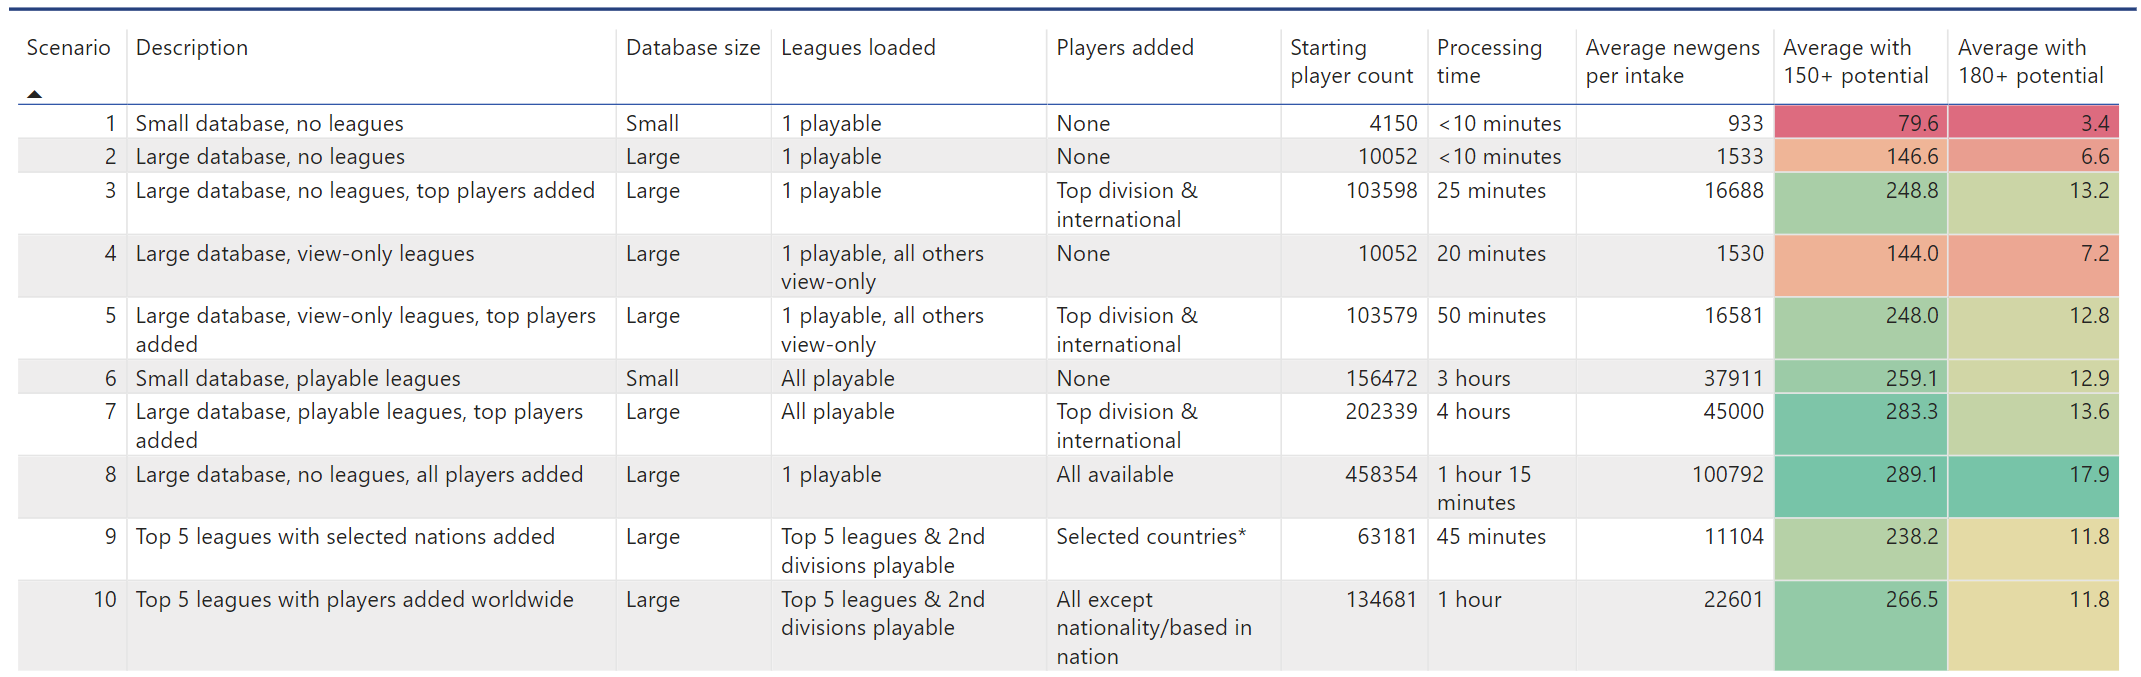Click the Average with 150+ potential header
Viewport: 2141px width, 677px height.
[x=1856, y=62]
